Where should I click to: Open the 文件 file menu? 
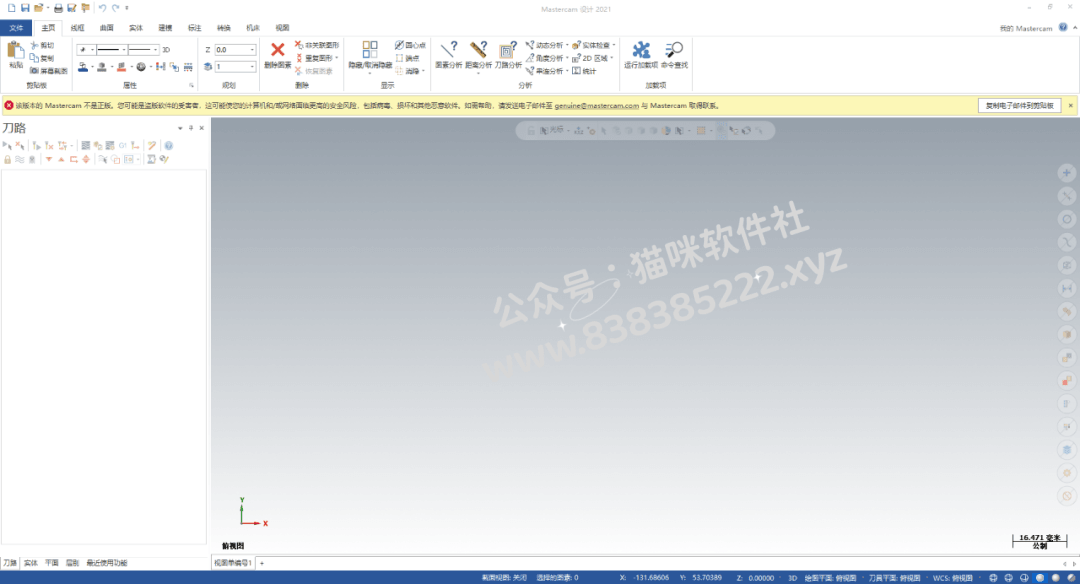tap(16, 28)
